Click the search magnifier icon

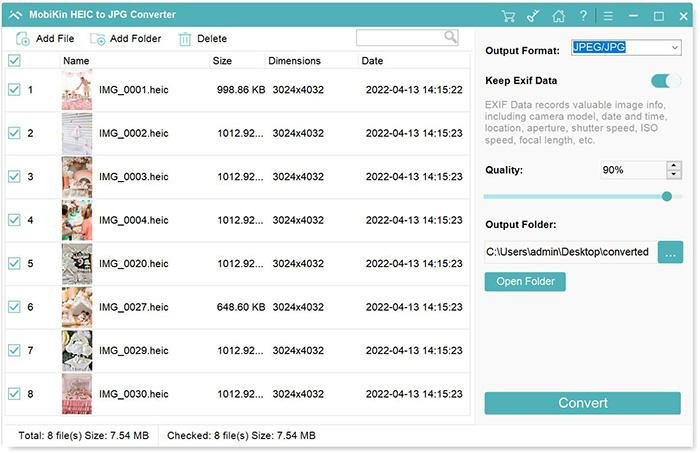click(x=451, y=37)
